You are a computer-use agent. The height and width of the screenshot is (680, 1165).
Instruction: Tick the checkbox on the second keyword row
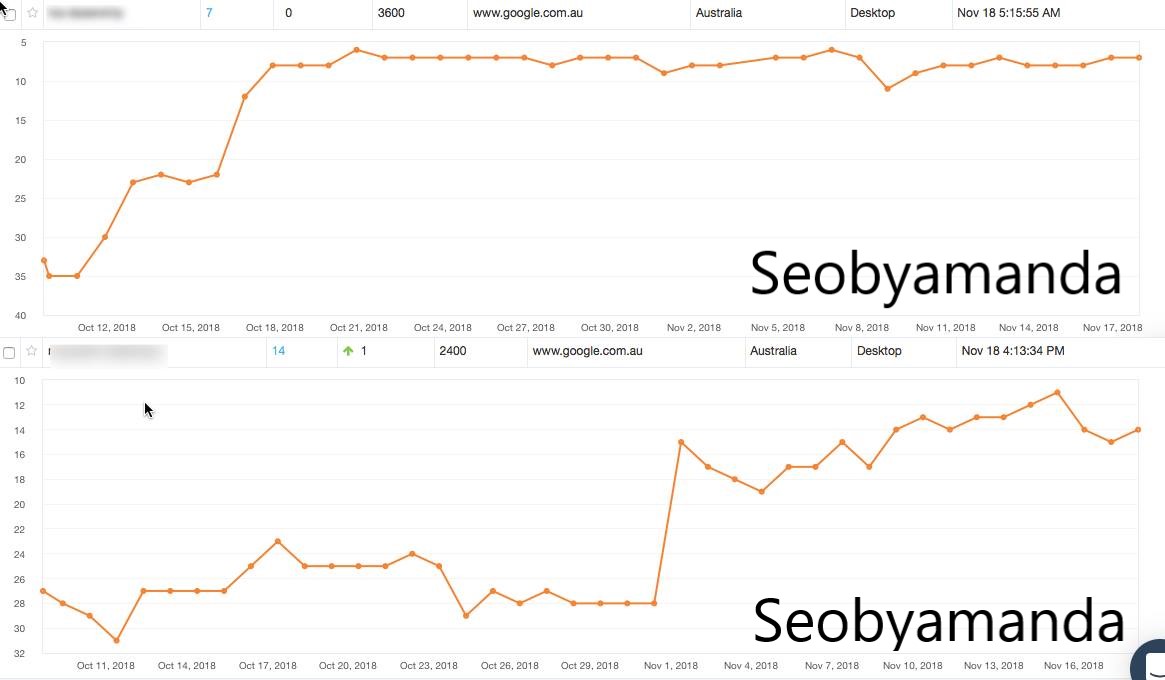click(x=10, y=352)
